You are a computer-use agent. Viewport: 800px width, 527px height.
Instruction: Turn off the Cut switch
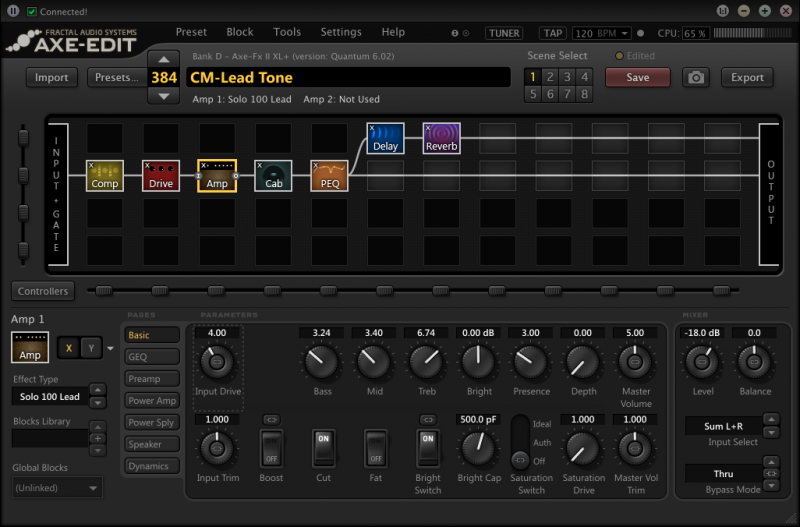pyautogui.click(x=323, y=448)
